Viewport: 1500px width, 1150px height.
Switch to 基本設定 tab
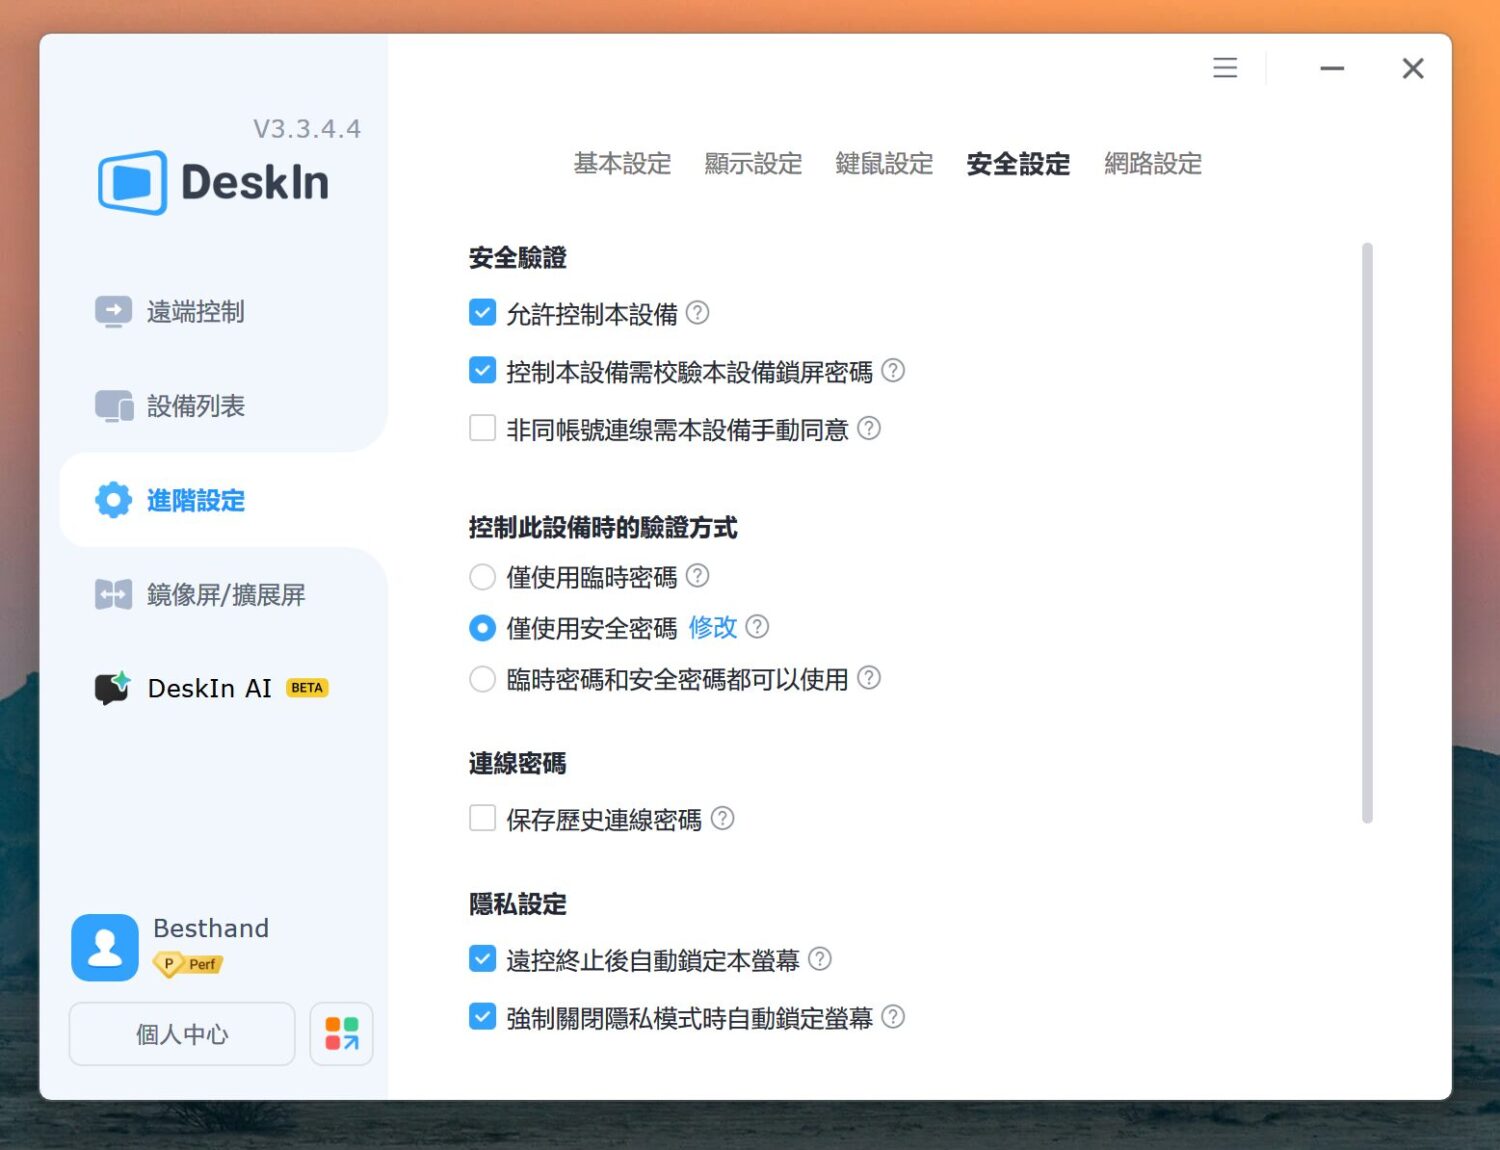(622, 164)
